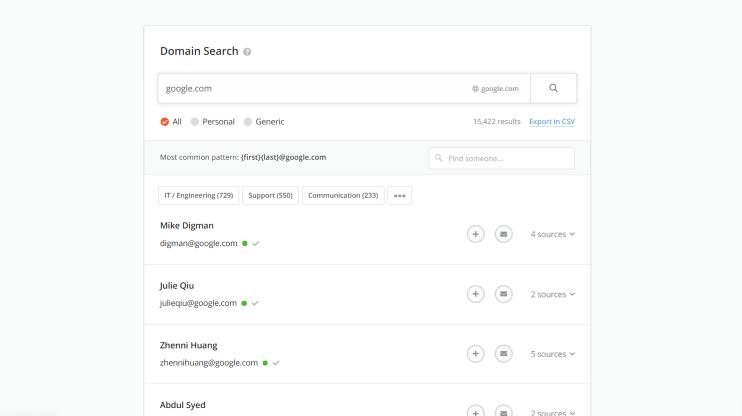This screenshot has width=742, height=416.
Task: Filter by Support (550) department
Action: [270, 195]
